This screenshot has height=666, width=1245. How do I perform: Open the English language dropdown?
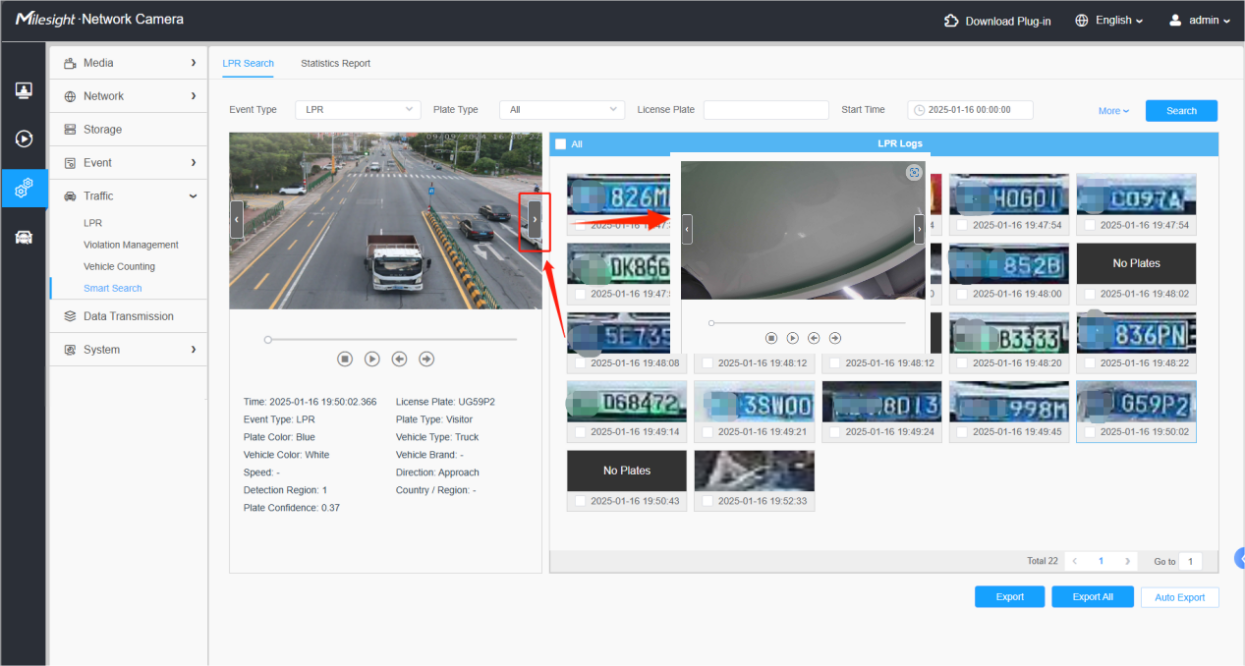[1109, 21]
